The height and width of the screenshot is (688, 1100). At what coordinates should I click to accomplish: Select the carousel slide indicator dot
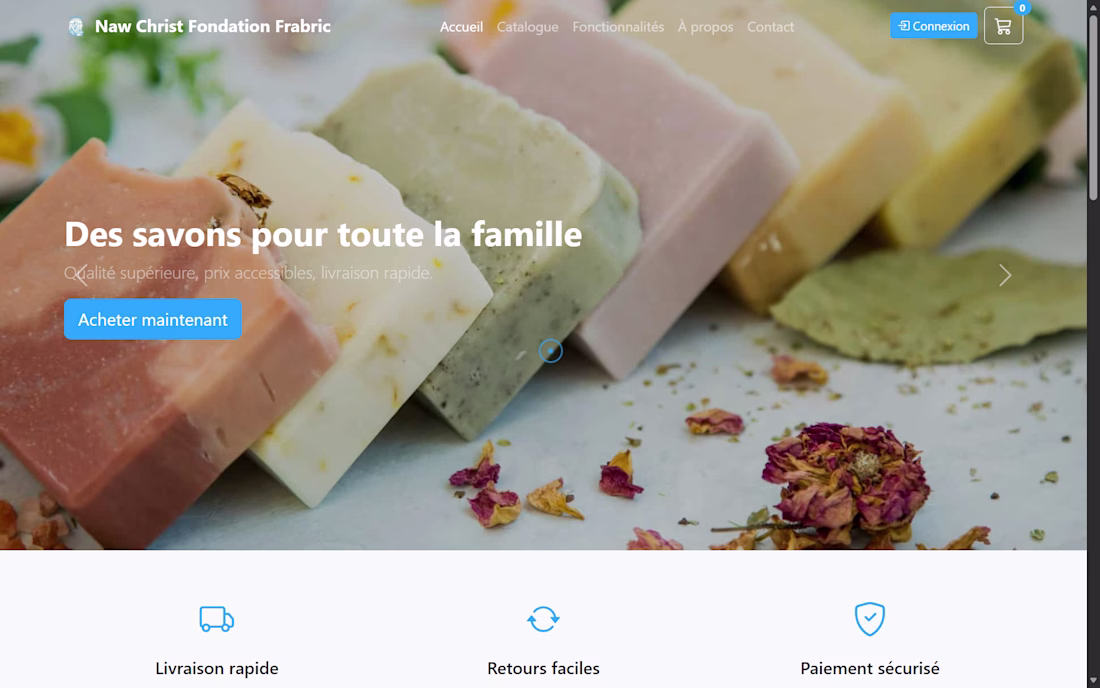pyautogui.click(x=551, y=351)
